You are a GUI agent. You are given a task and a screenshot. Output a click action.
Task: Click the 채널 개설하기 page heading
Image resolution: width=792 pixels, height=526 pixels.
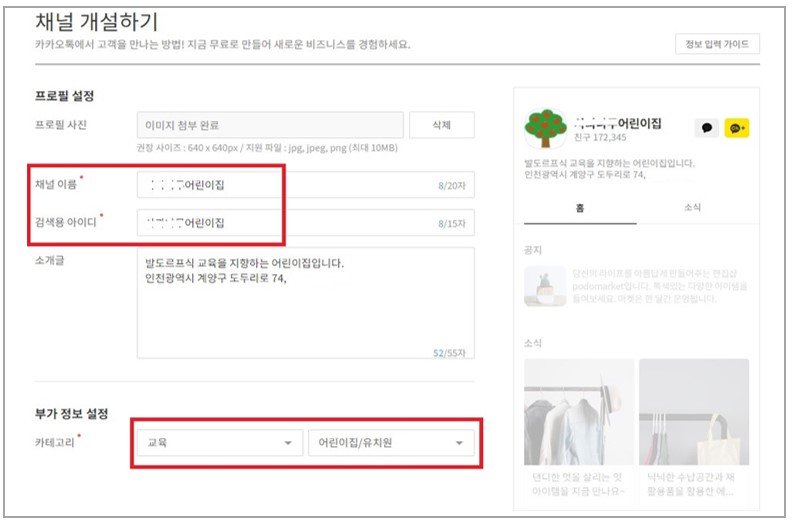pyautogui.click(x=96, y=22)
